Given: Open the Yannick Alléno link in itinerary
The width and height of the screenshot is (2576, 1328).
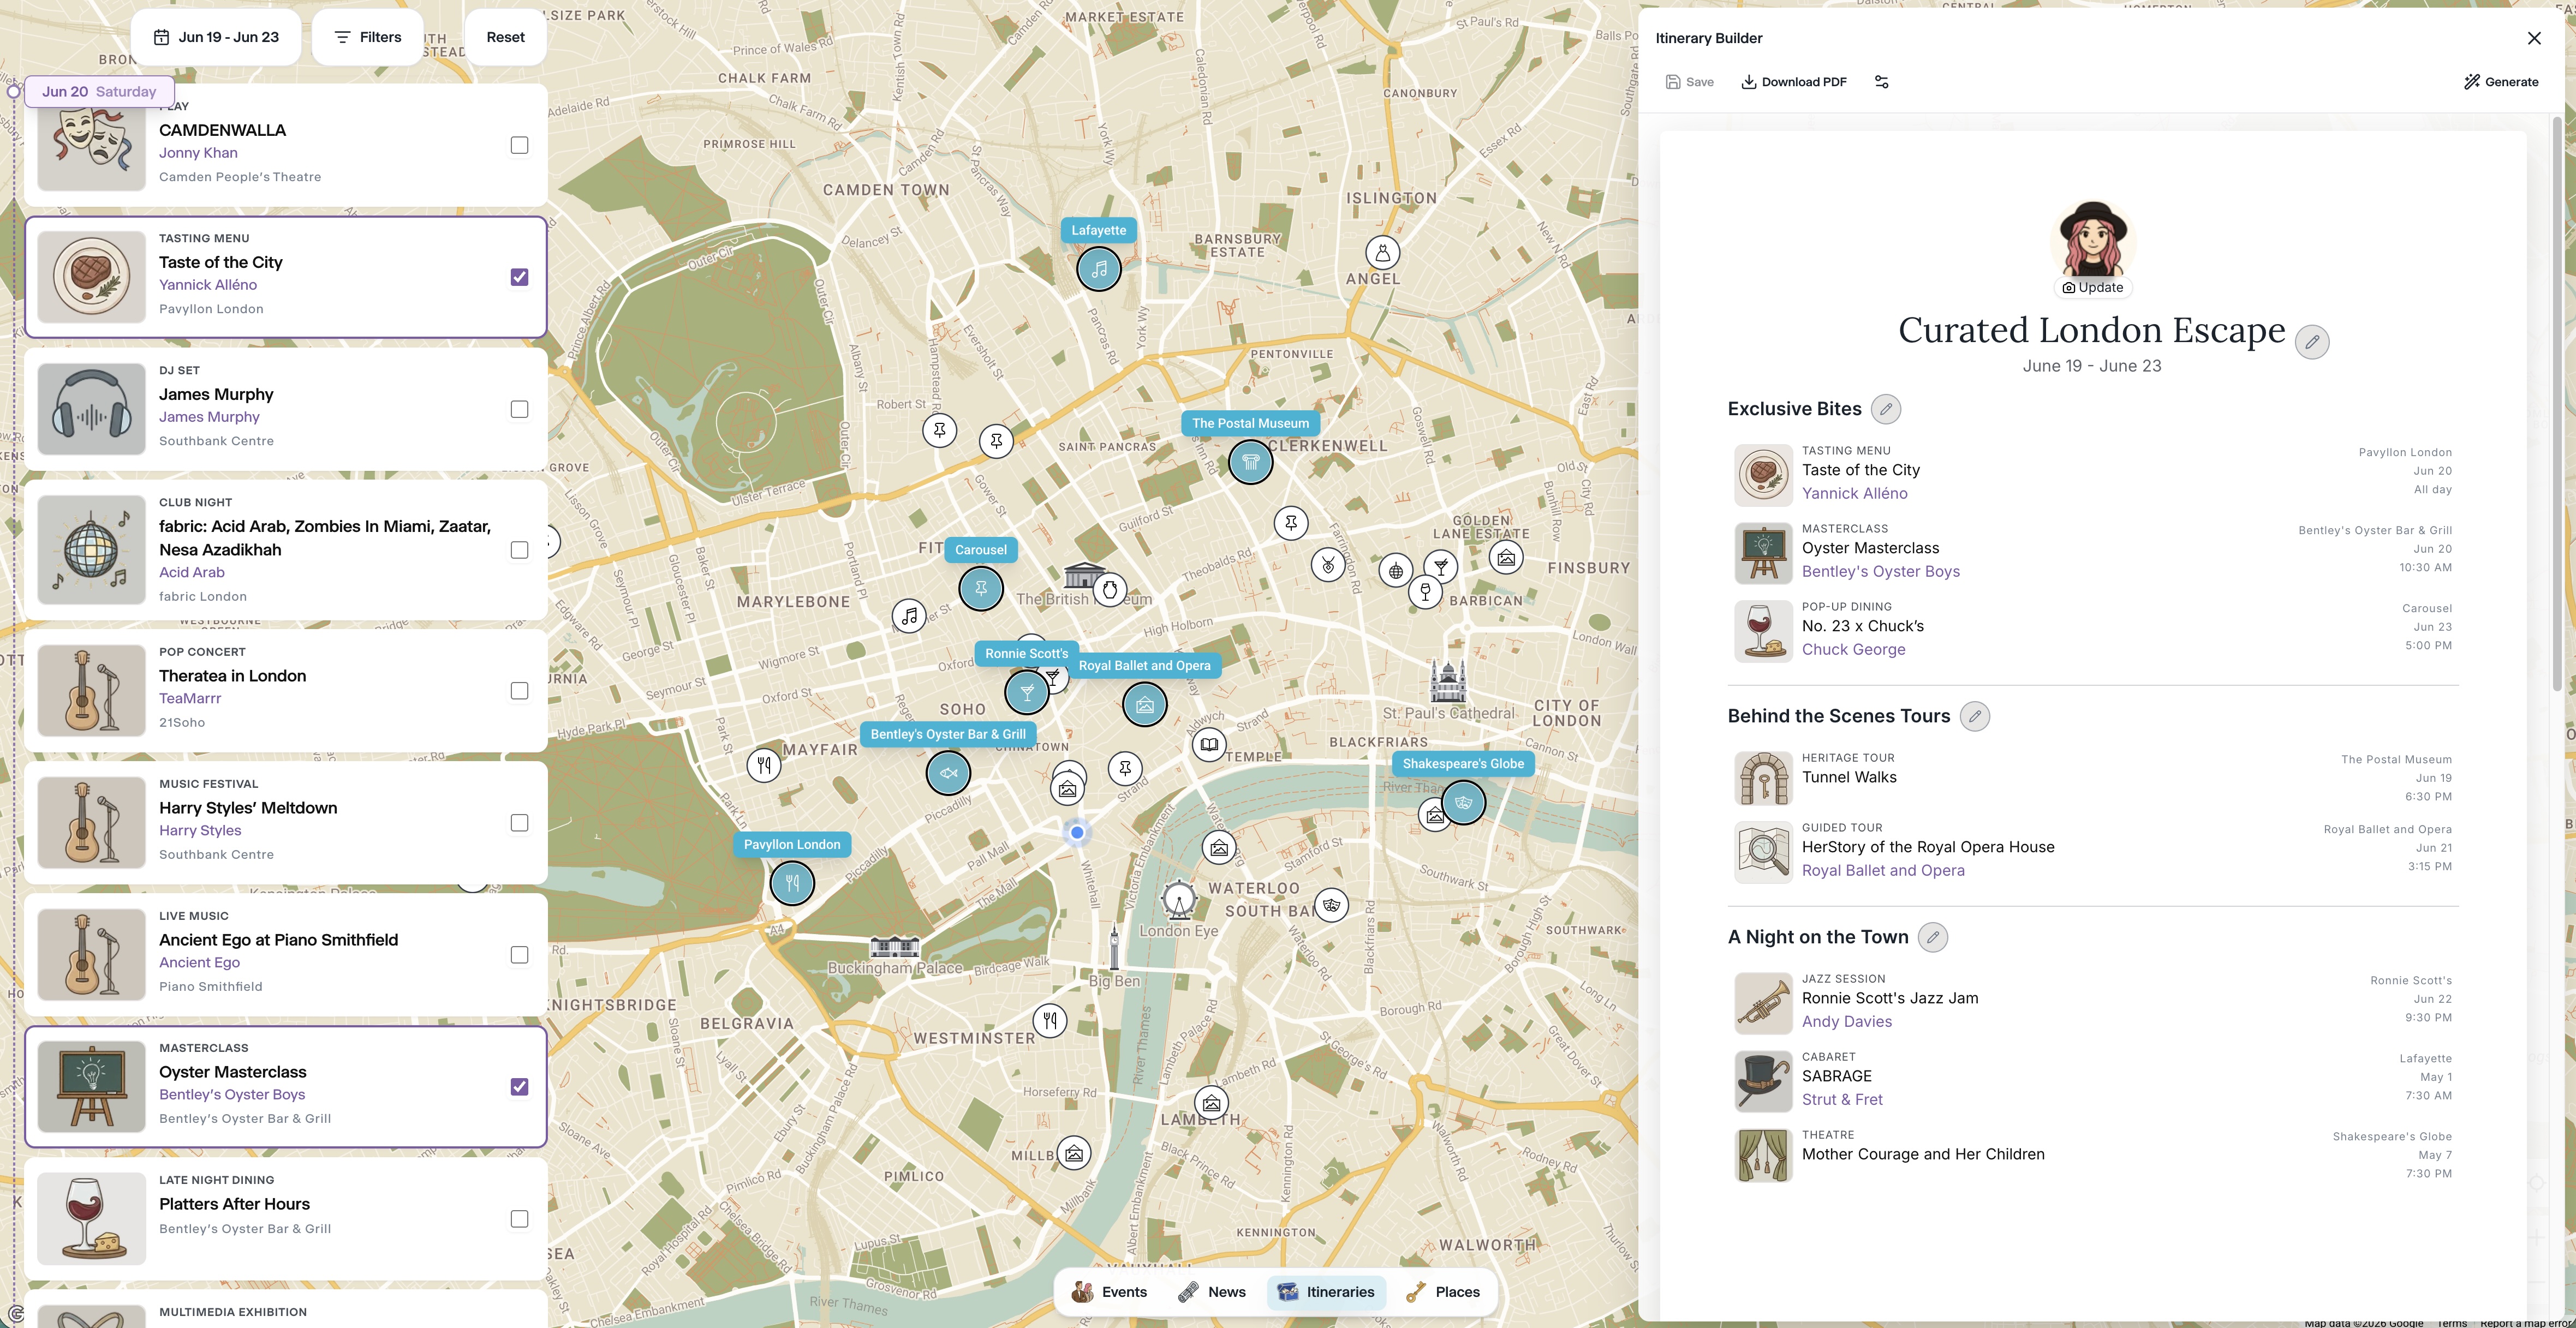Looking at the screenshot, I should [x=1854, y=493].
